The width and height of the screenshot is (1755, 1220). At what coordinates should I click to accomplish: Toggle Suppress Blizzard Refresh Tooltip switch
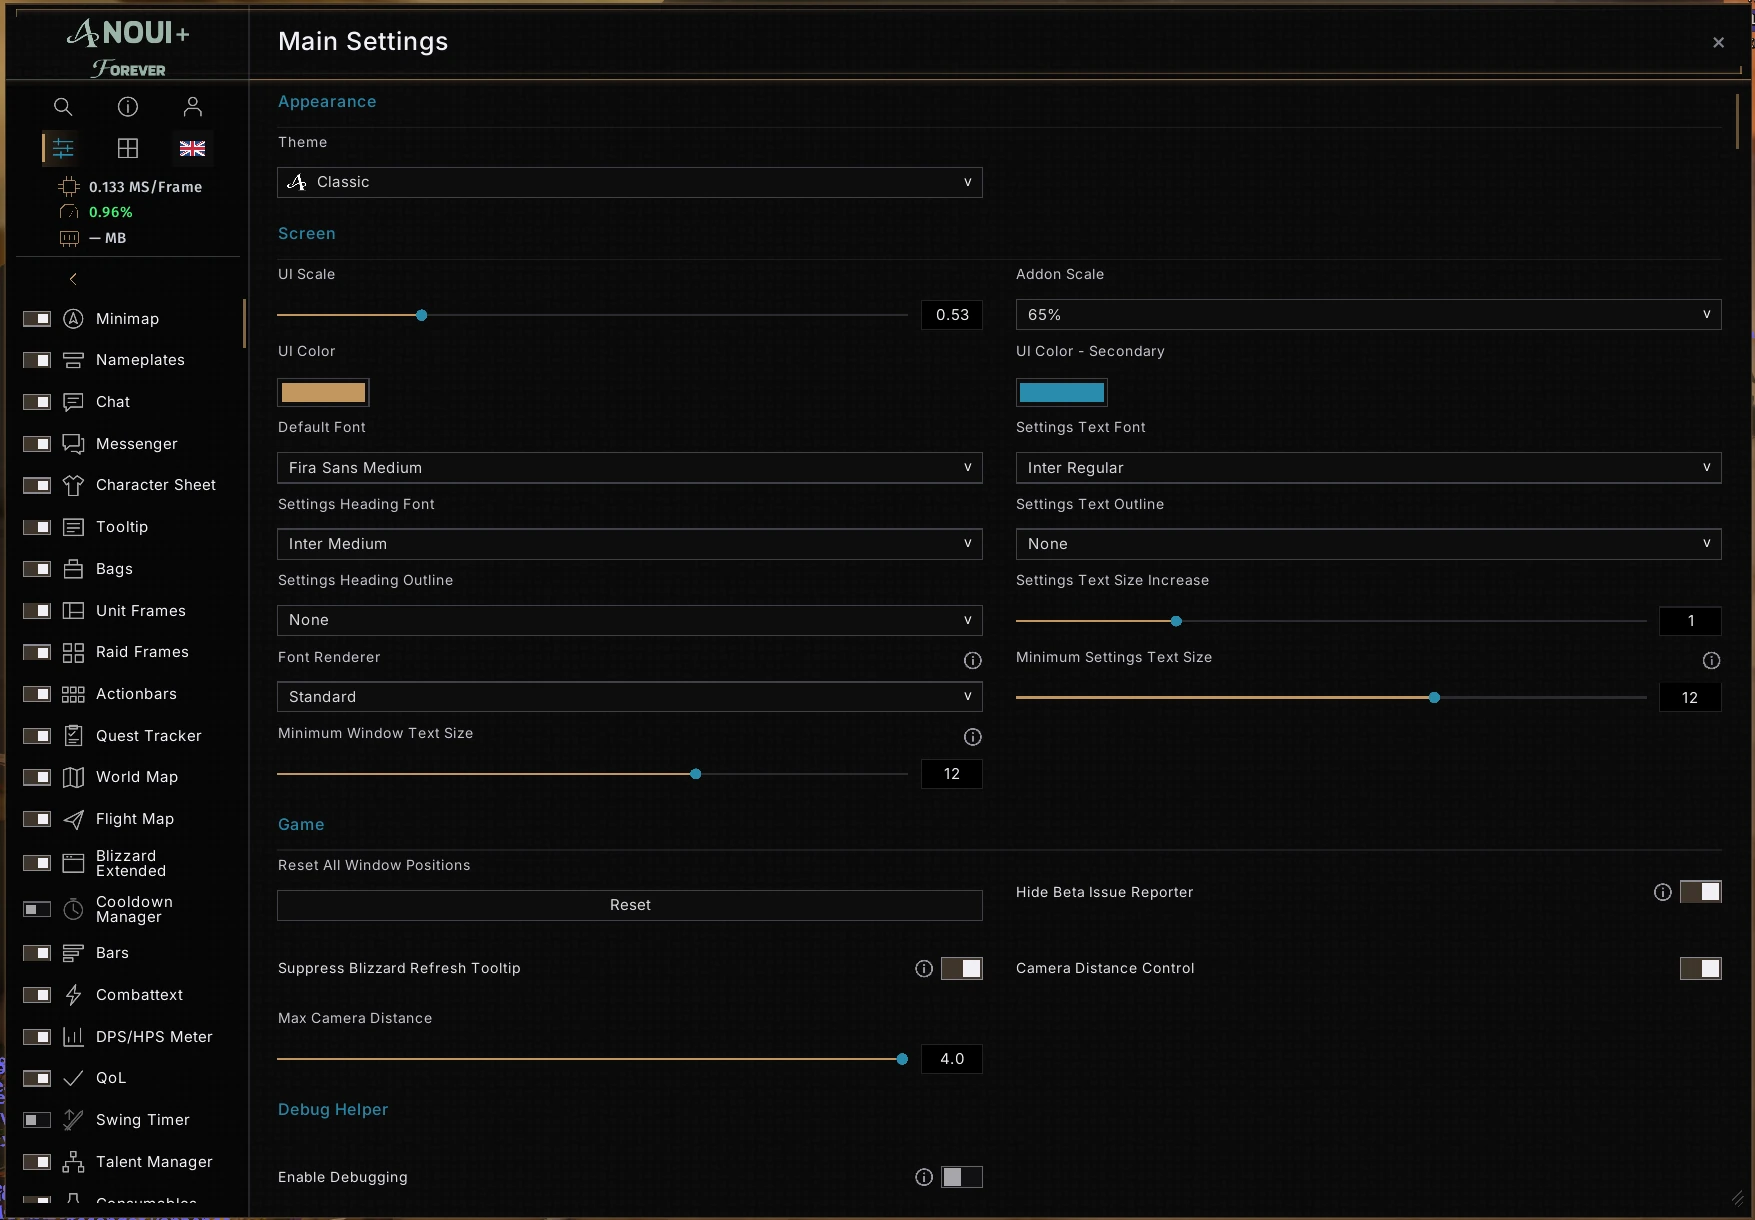pos(962,968)
